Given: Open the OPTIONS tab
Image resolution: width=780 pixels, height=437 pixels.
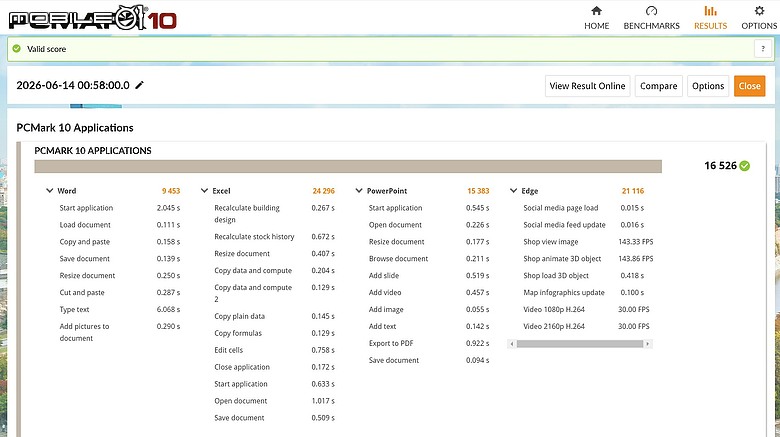Looking at the screenshot, I should point(759,18).
